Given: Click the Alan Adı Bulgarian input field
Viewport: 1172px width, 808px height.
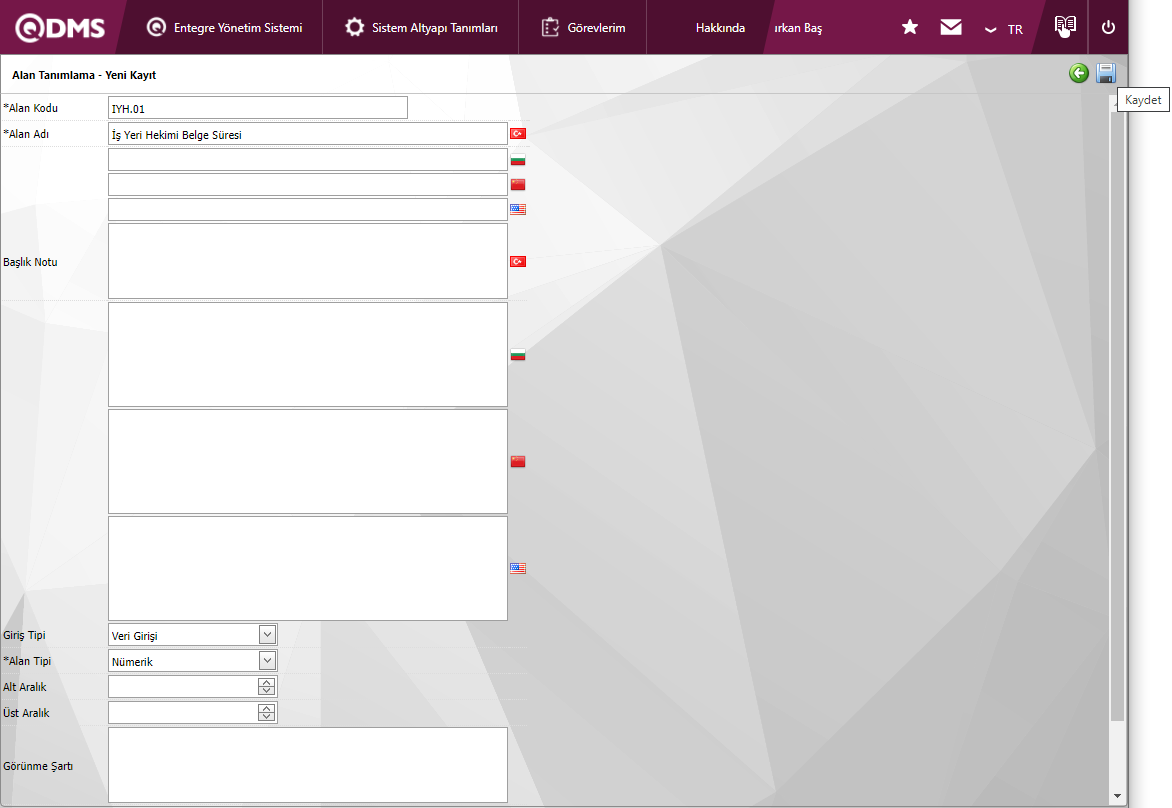Looking at the screenshot, I should coord(308,160).
